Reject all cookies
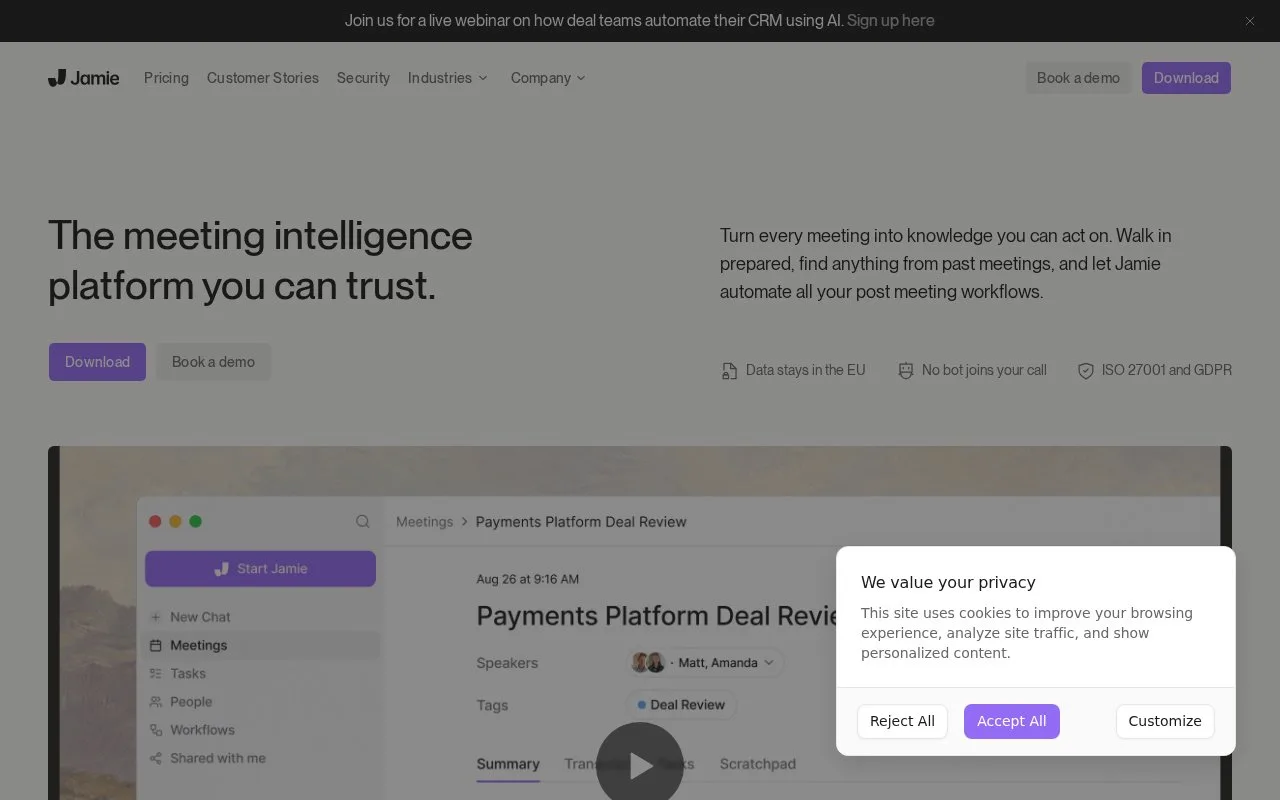This screenshot has height=800, width=1280. click(902, 721)
